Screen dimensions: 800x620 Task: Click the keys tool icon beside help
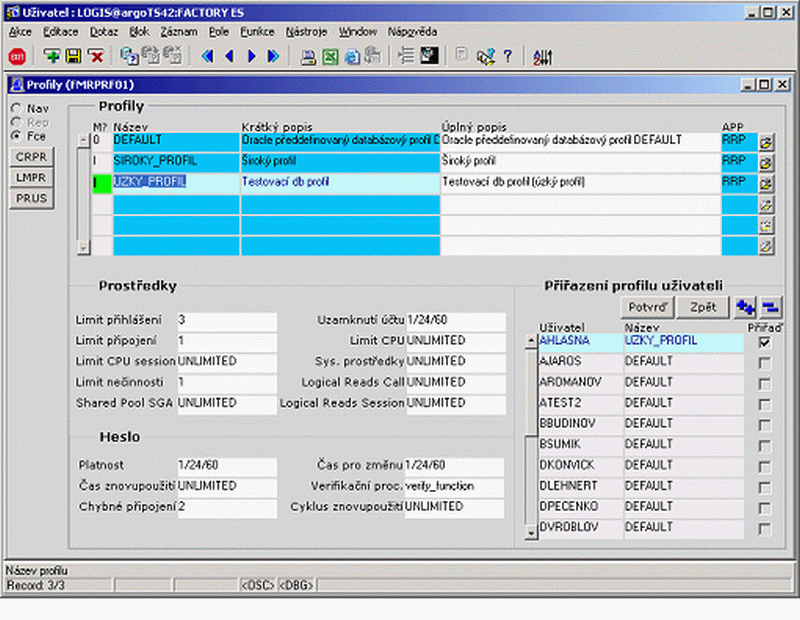pos(486,56)
